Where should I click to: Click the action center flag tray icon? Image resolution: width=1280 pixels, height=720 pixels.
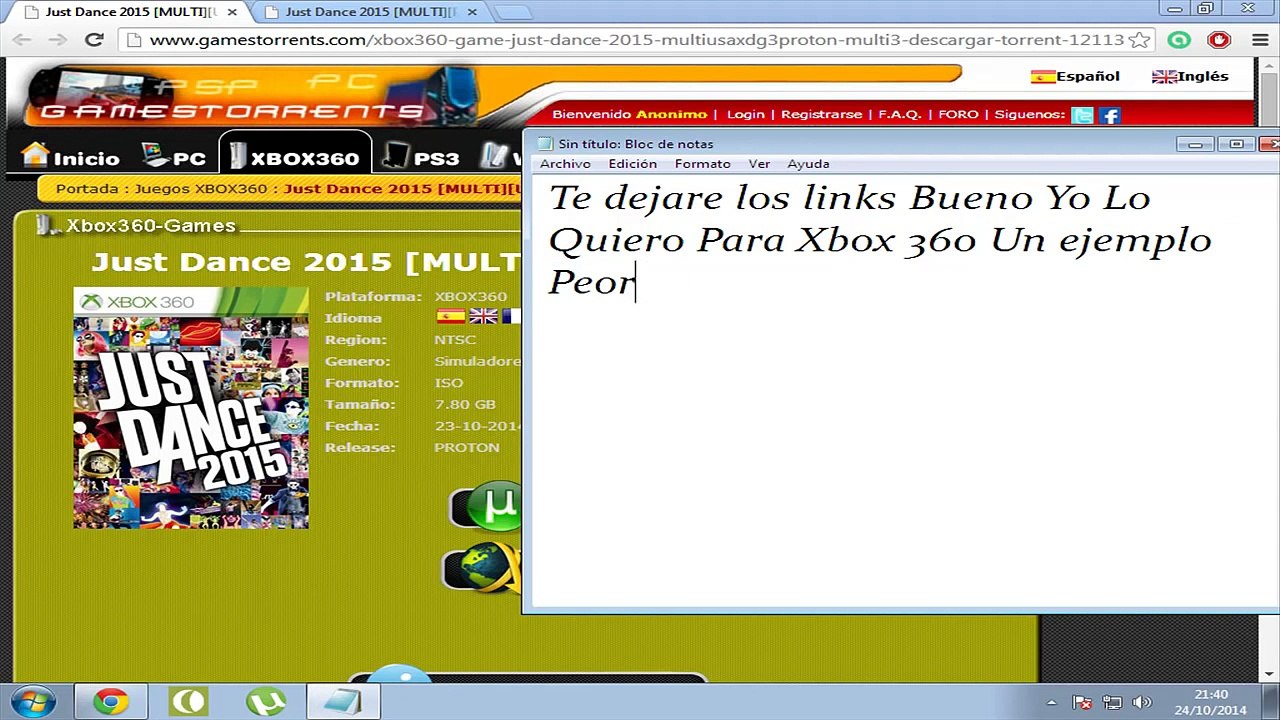[1081, 702]
